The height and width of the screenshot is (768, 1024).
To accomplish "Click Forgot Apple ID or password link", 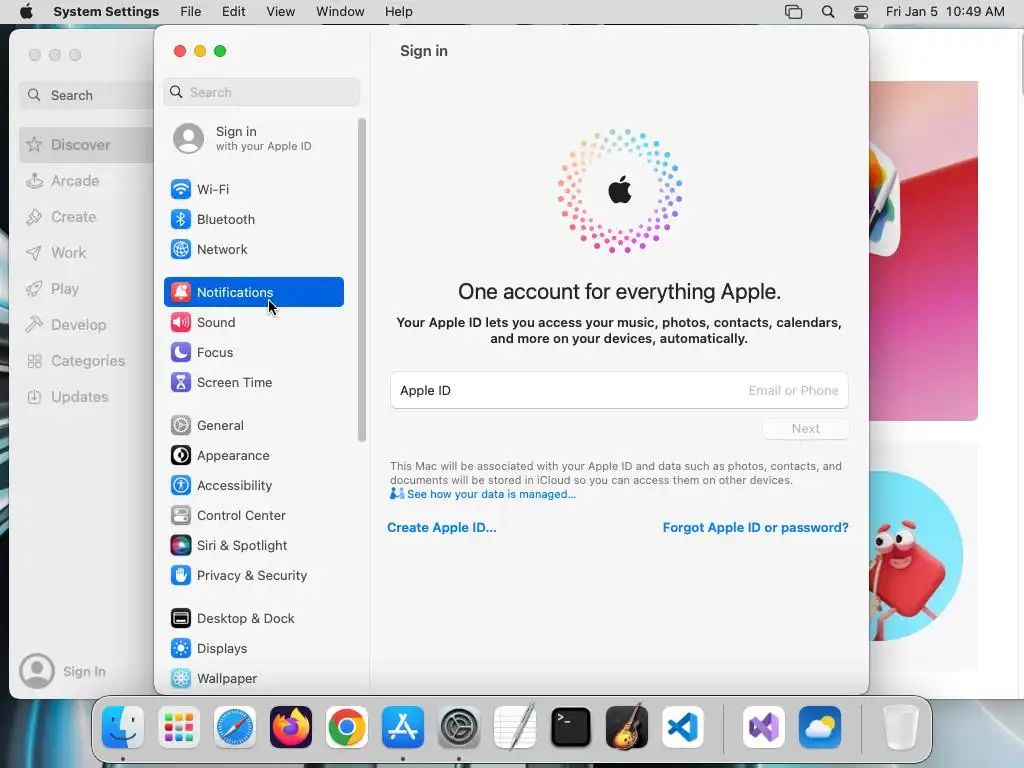I will click(x=756, y=528).
